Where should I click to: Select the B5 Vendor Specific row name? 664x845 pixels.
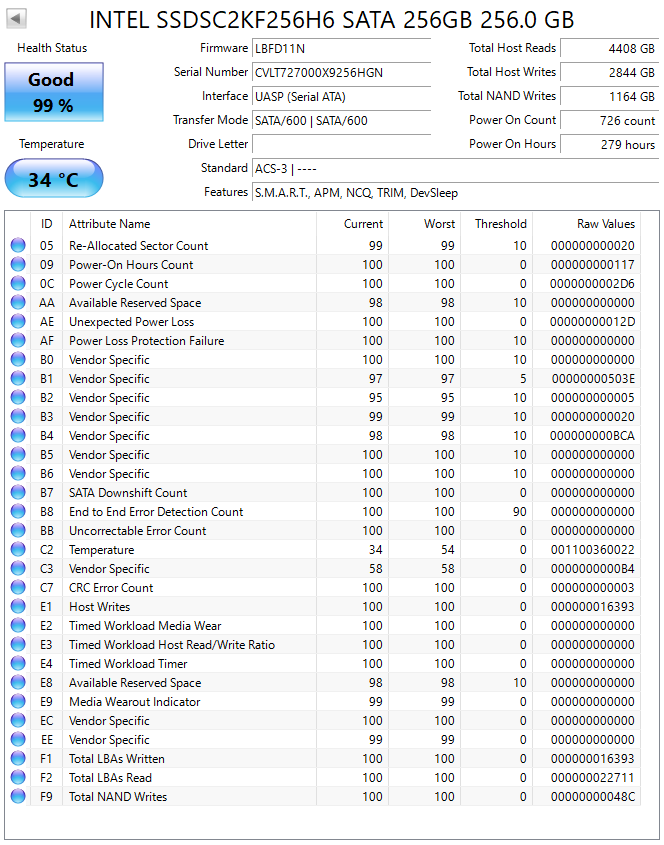tap(109, 455)
